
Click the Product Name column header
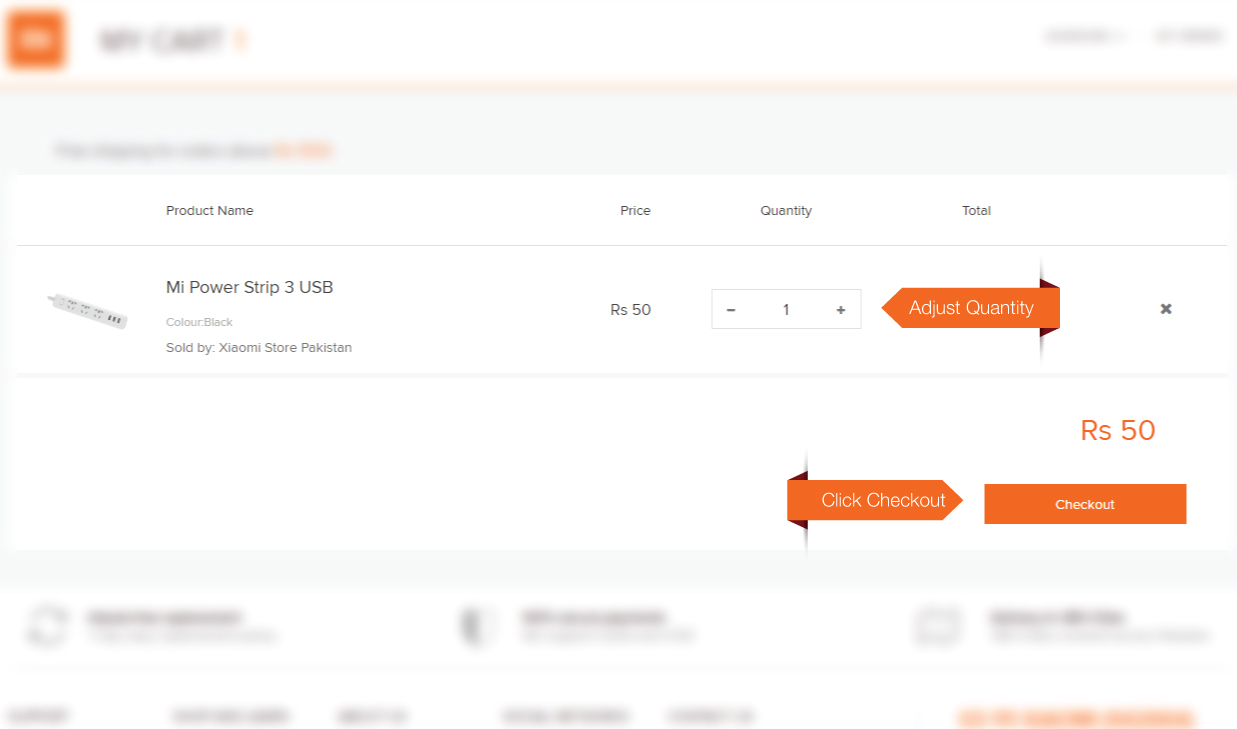(x=209, y=210)
